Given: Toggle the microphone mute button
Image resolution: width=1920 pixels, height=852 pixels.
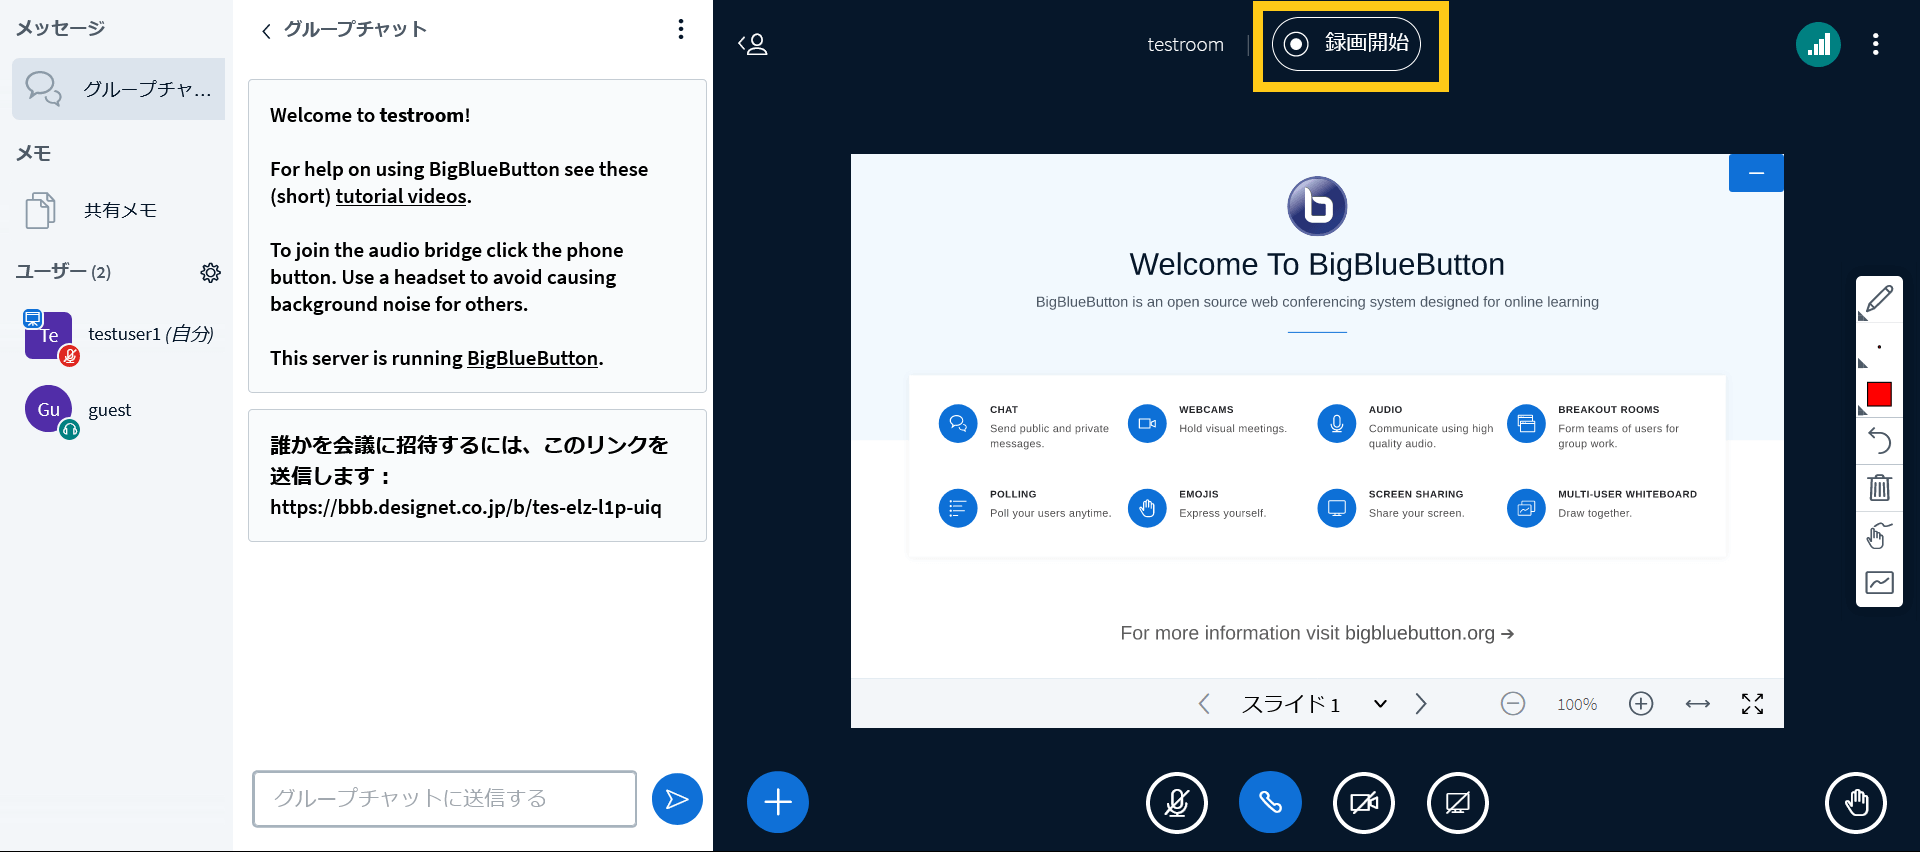Looking at the screenshot, I should tap(1177, 802).
